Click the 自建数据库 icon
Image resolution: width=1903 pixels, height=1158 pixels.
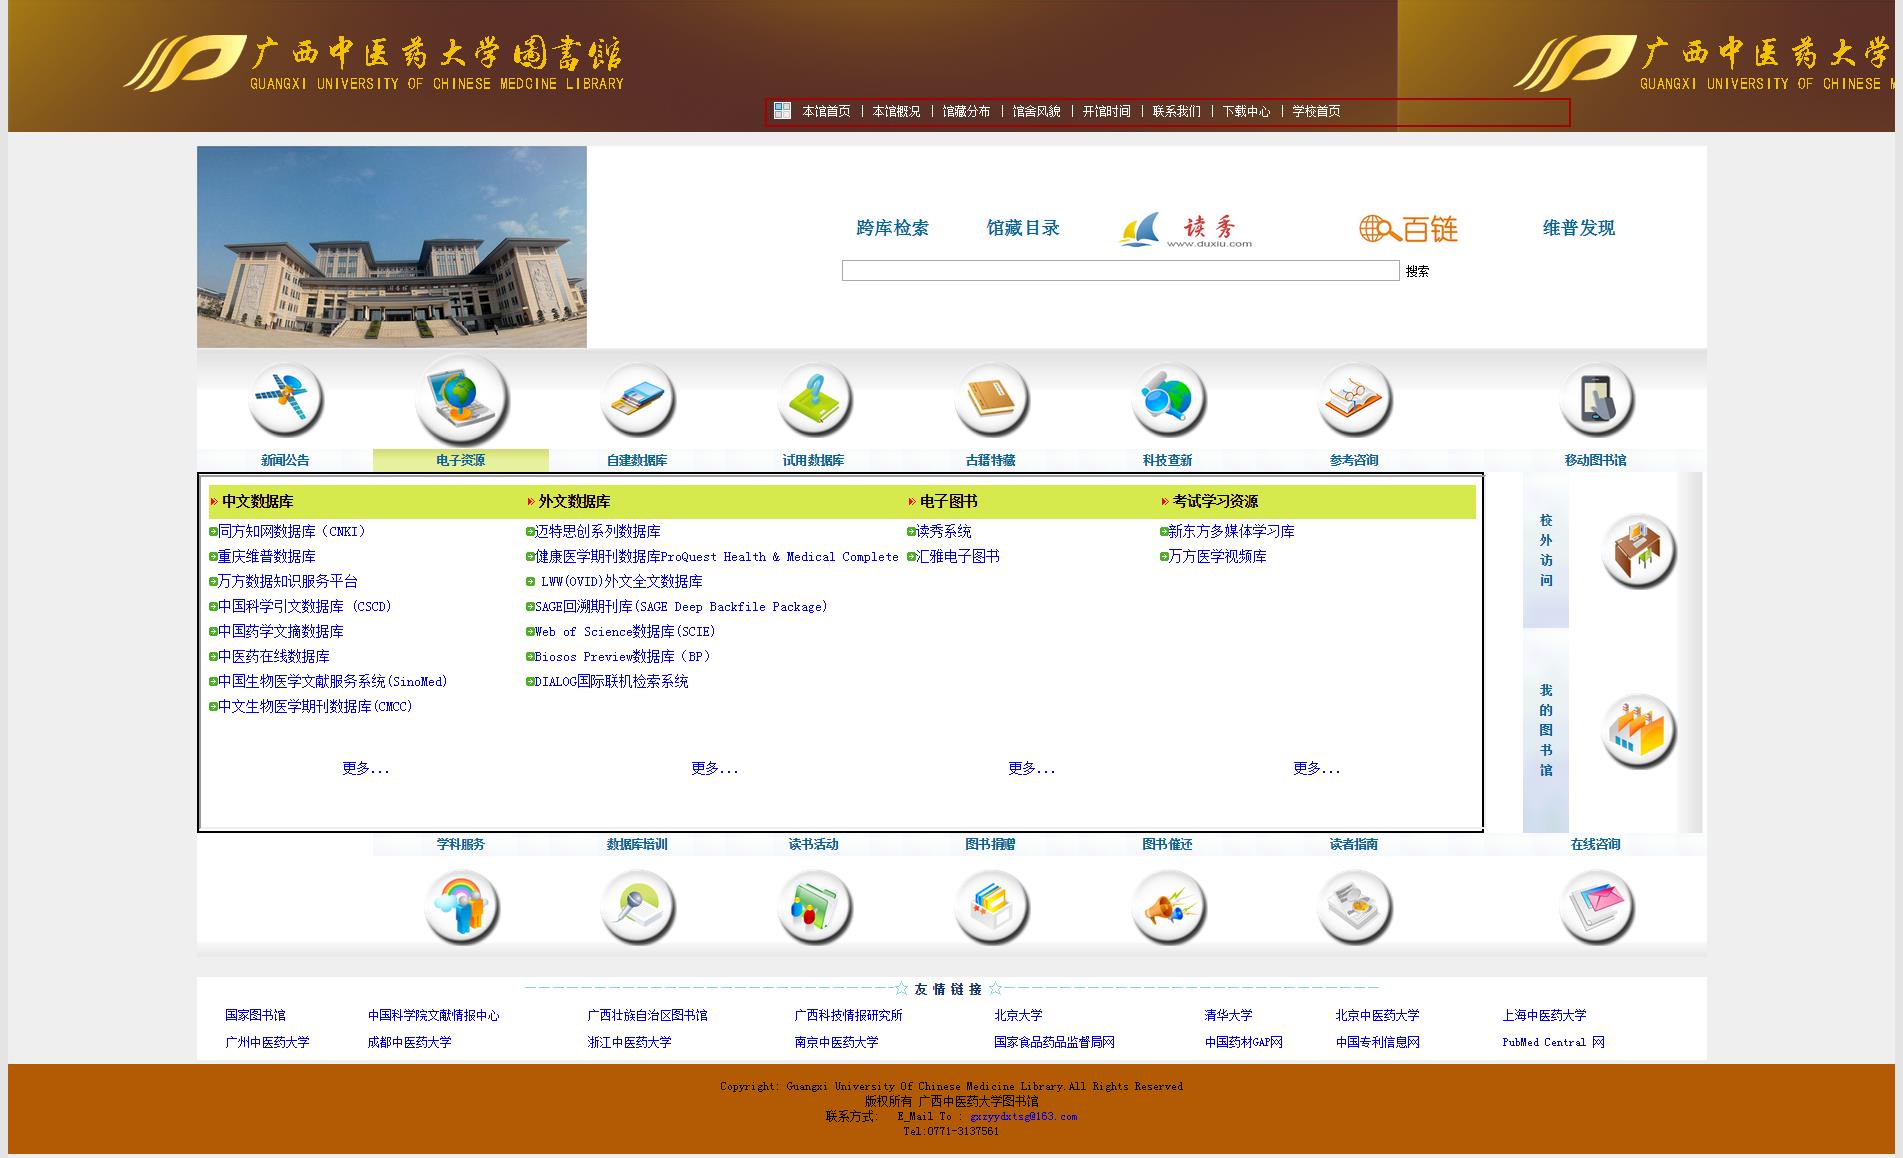click(637, 398)
